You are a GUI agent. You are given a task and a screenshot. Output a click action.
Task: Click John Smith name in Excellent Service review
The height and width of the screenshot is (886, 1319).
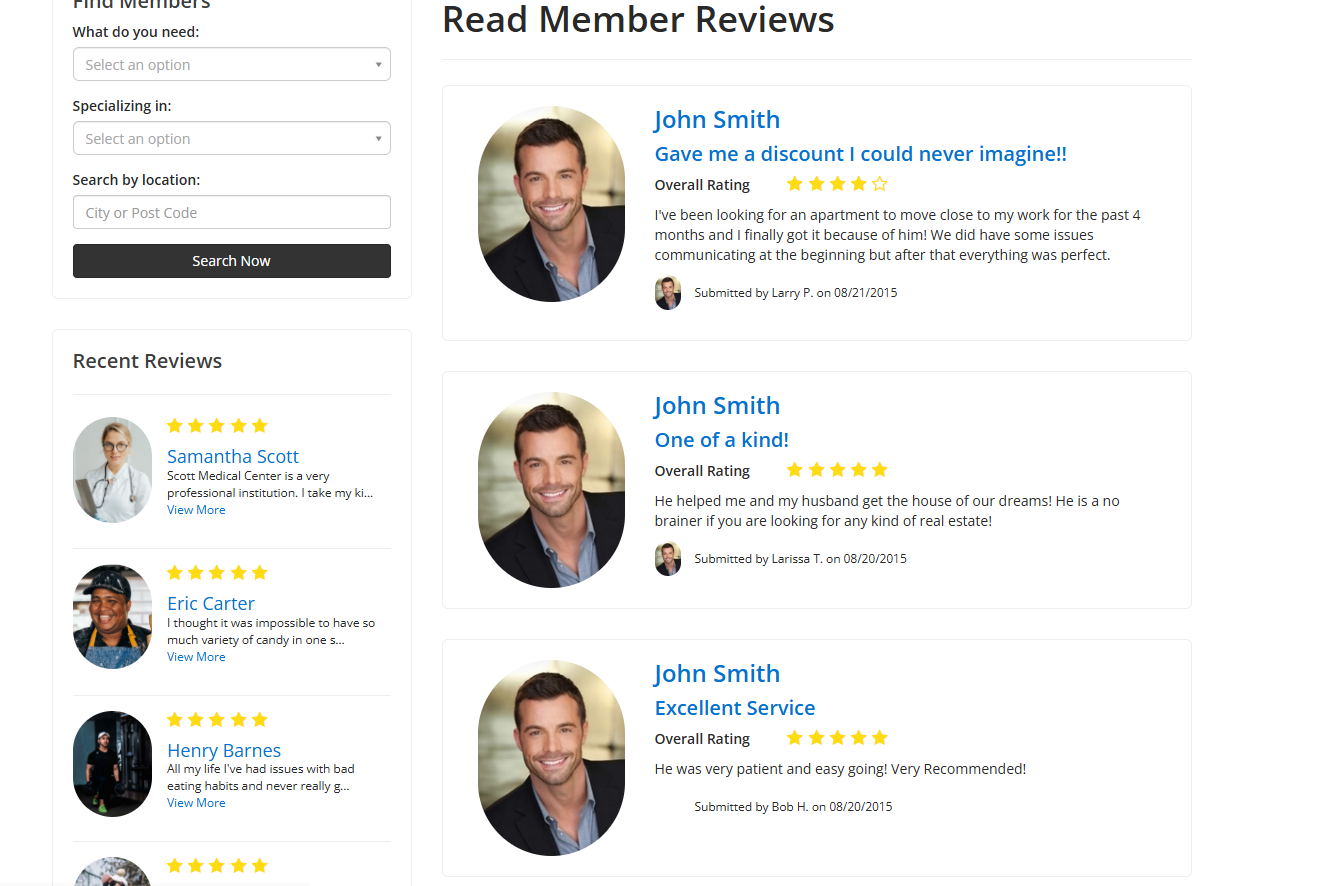click(x=717, y=673)
